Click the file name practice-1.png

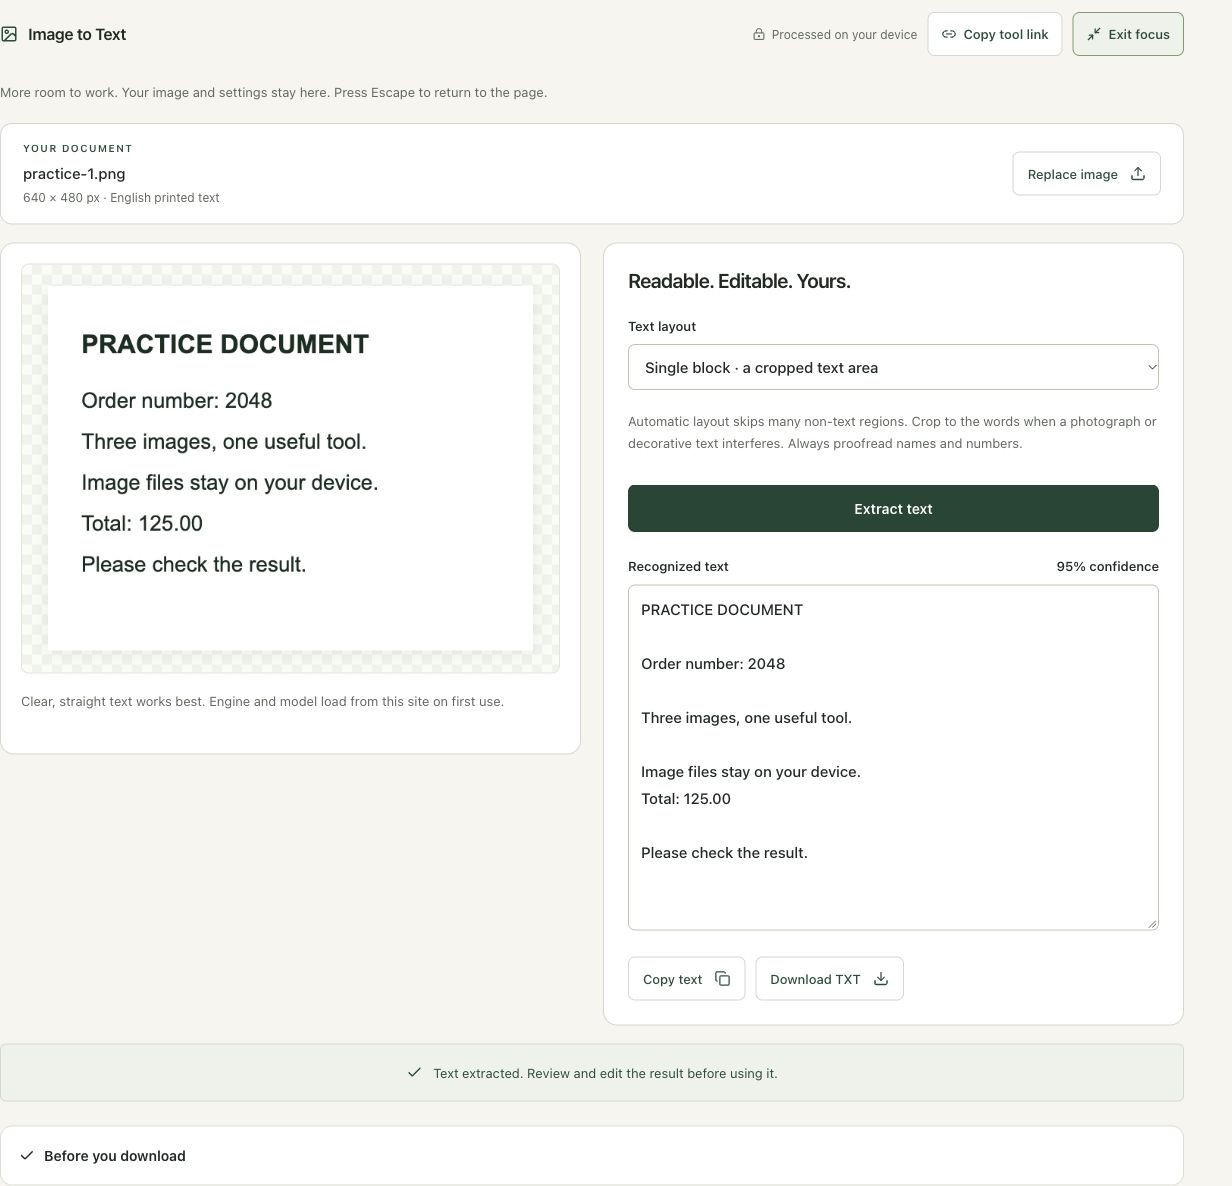tap(74, 173)
